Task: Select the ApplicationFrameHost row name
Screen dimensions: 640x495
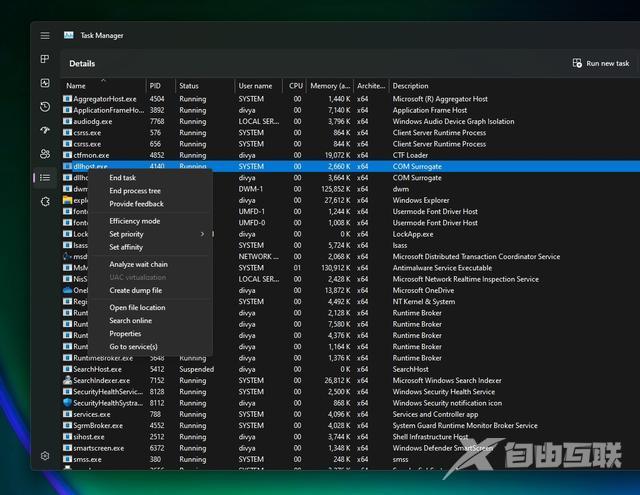Action: (109, 110)
